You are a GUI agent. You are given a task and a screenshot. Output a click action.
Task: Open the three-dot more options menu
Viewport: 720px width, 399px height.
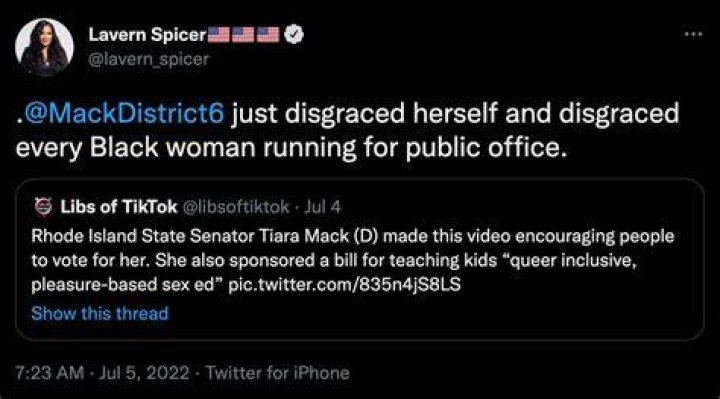pos(693,34)
